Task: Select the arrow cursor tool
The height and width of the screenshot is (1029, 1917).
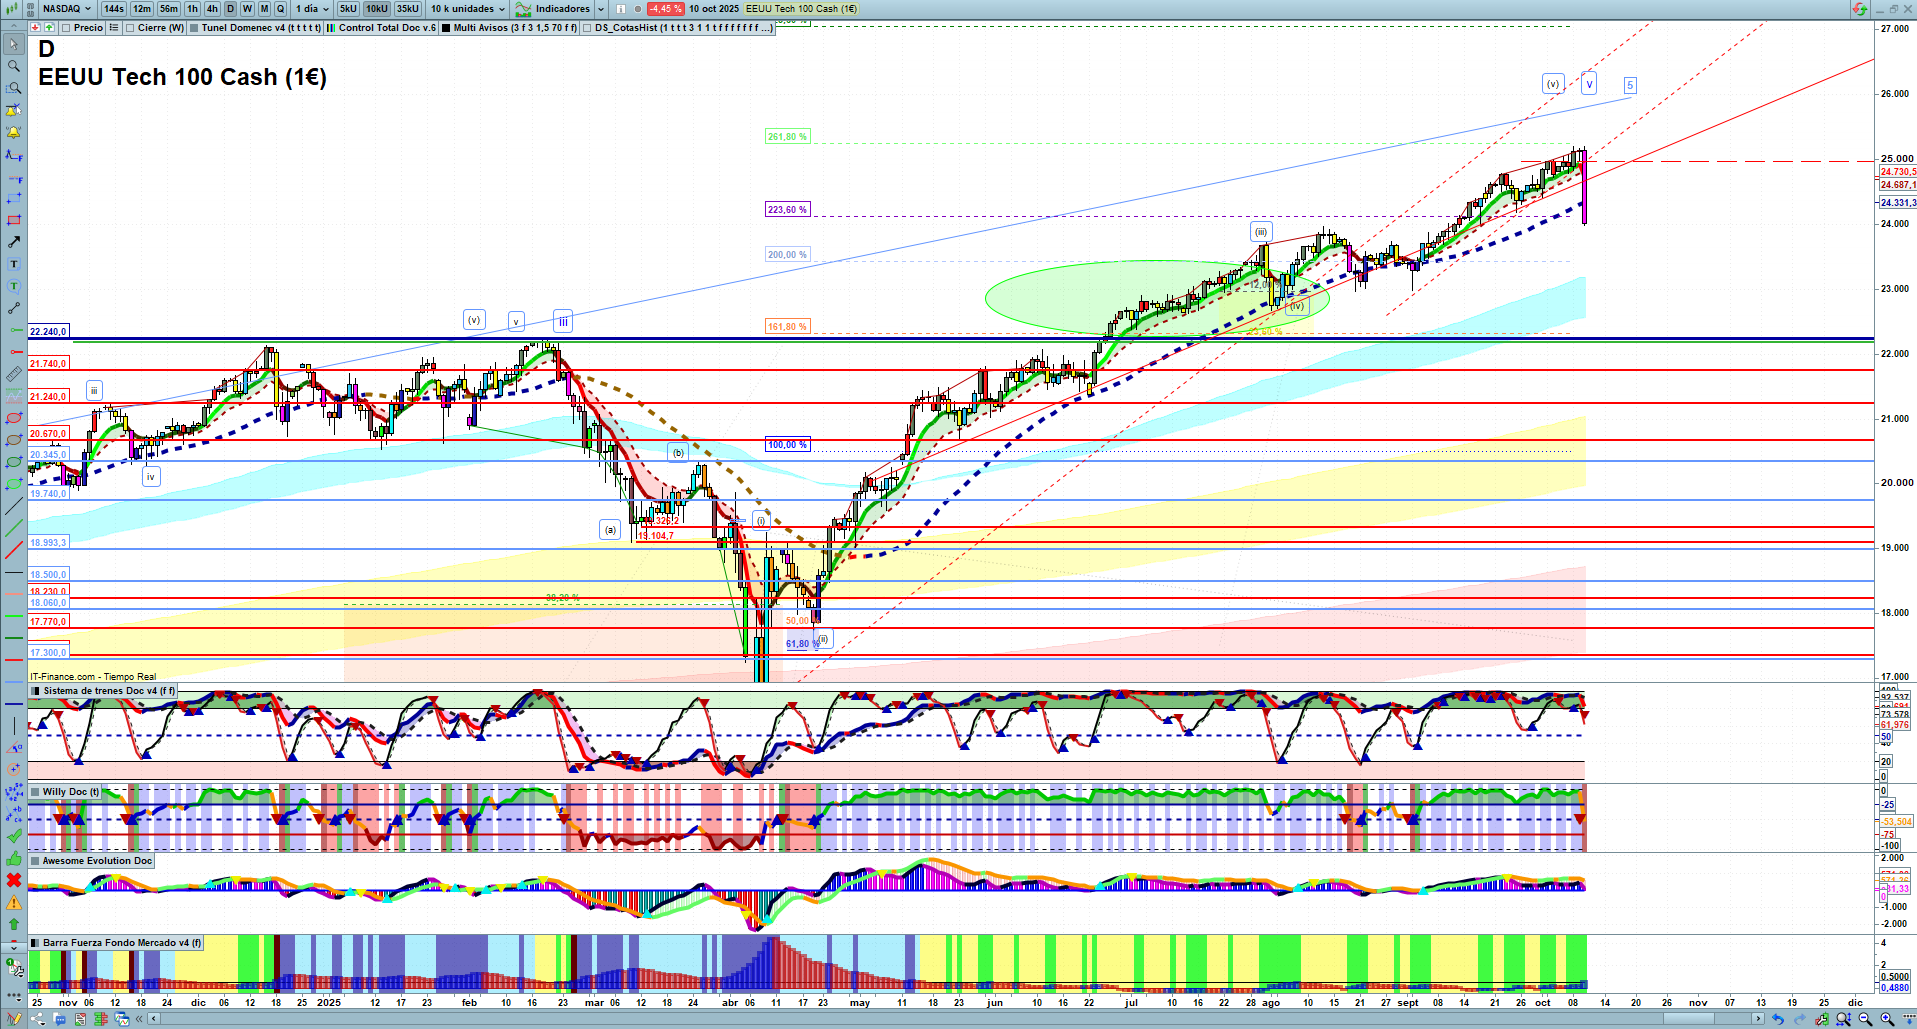Action: coord(13,44)
